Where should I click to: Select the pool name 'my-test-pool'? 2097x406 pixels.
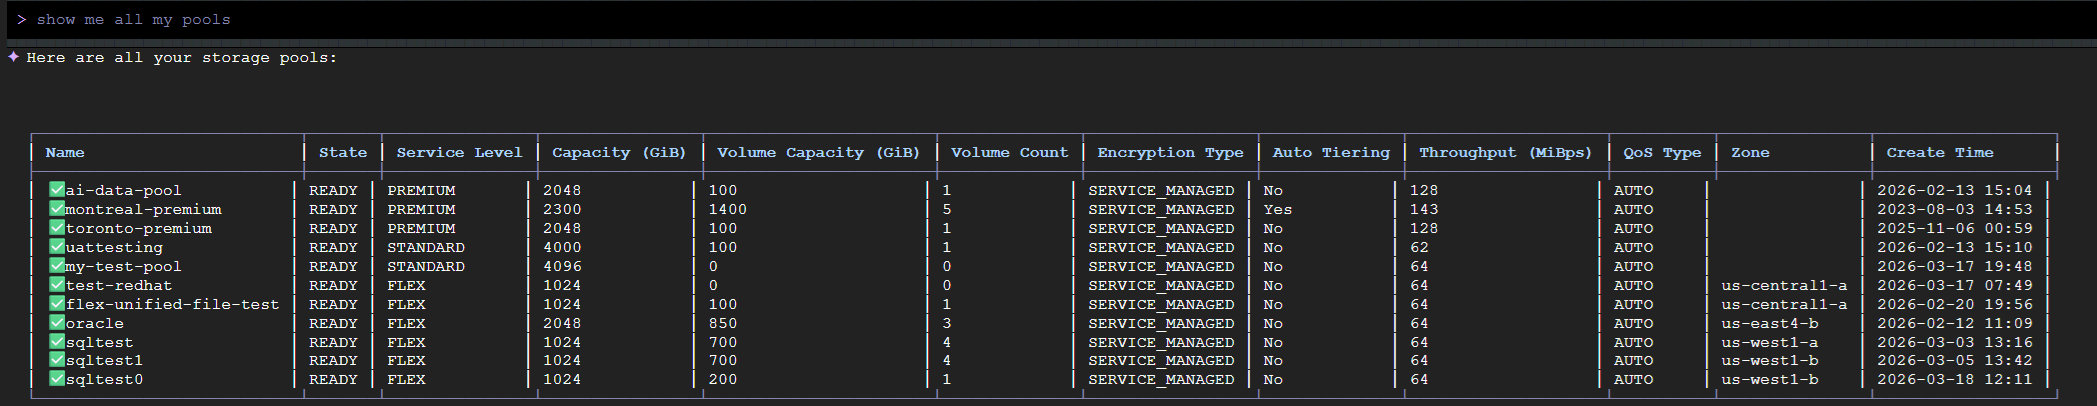coord(124,266)
